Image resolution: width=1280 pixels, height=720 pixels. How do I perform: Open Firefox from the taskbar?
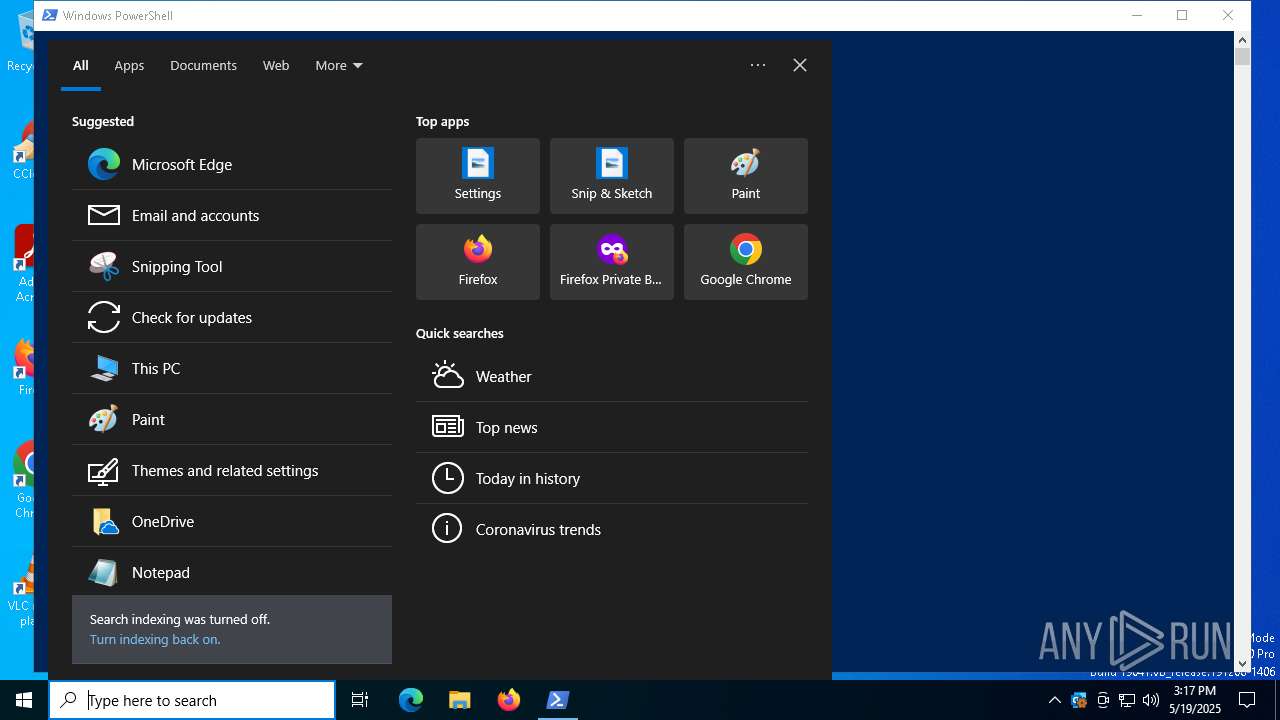tap(509, 700)
